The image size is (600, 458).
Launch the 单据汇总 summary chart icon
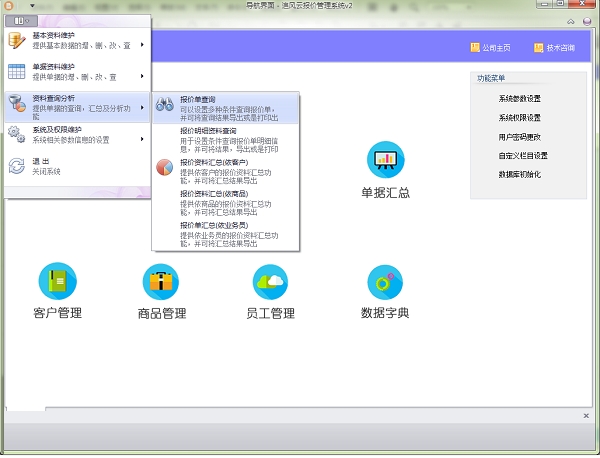(385, 159)
